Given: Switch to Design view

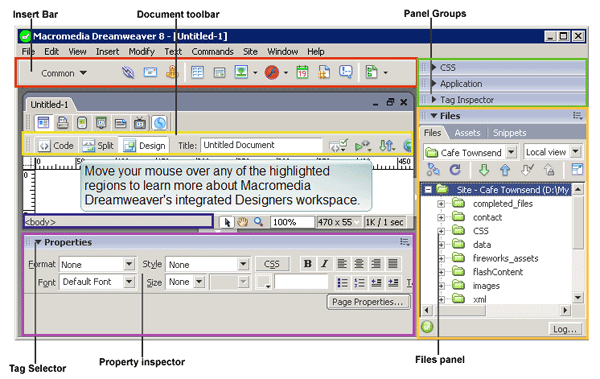Looking at the screenshot, I should point(144,146).
